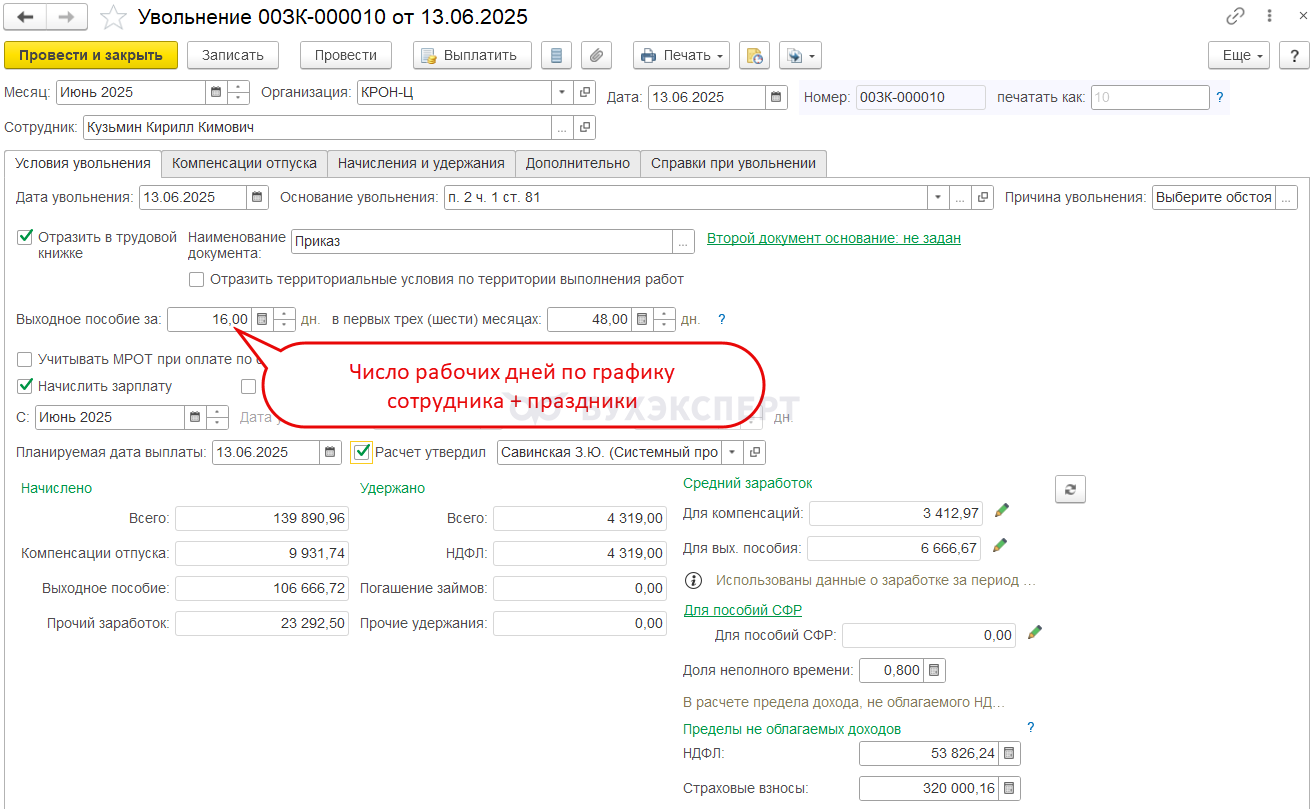Screen dimensions: 1313x809
Task: Adjust 48,00 days spinner arrows
Action: [664, 319]
